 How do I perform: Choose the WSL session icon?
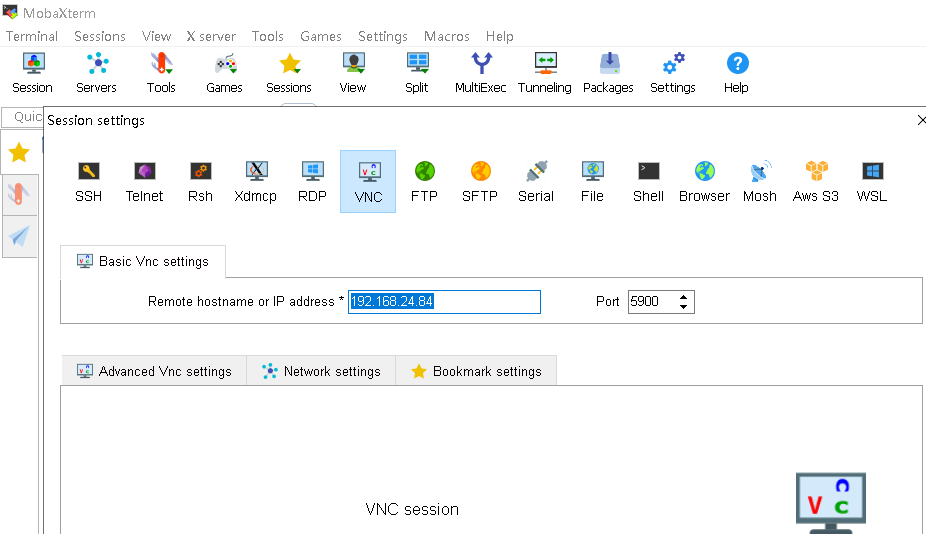872,181
